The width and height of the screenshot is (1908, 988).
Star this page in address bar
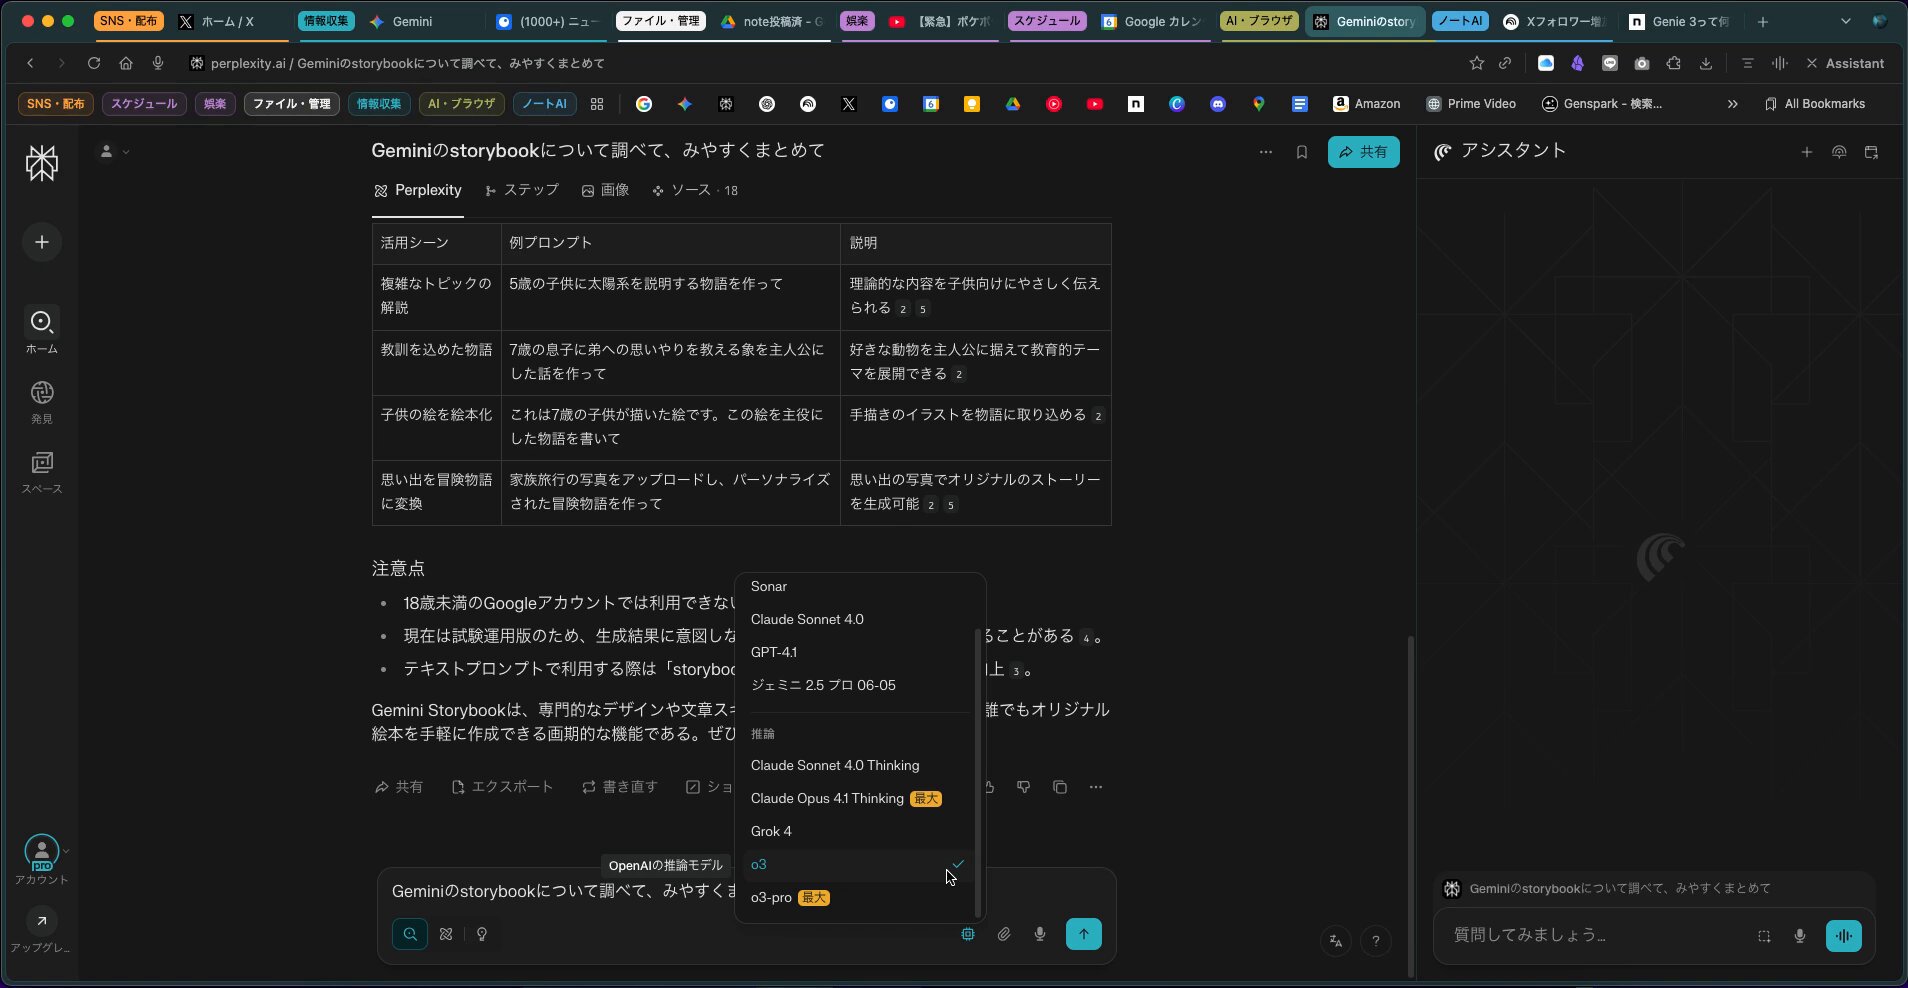pos(1477,63)
